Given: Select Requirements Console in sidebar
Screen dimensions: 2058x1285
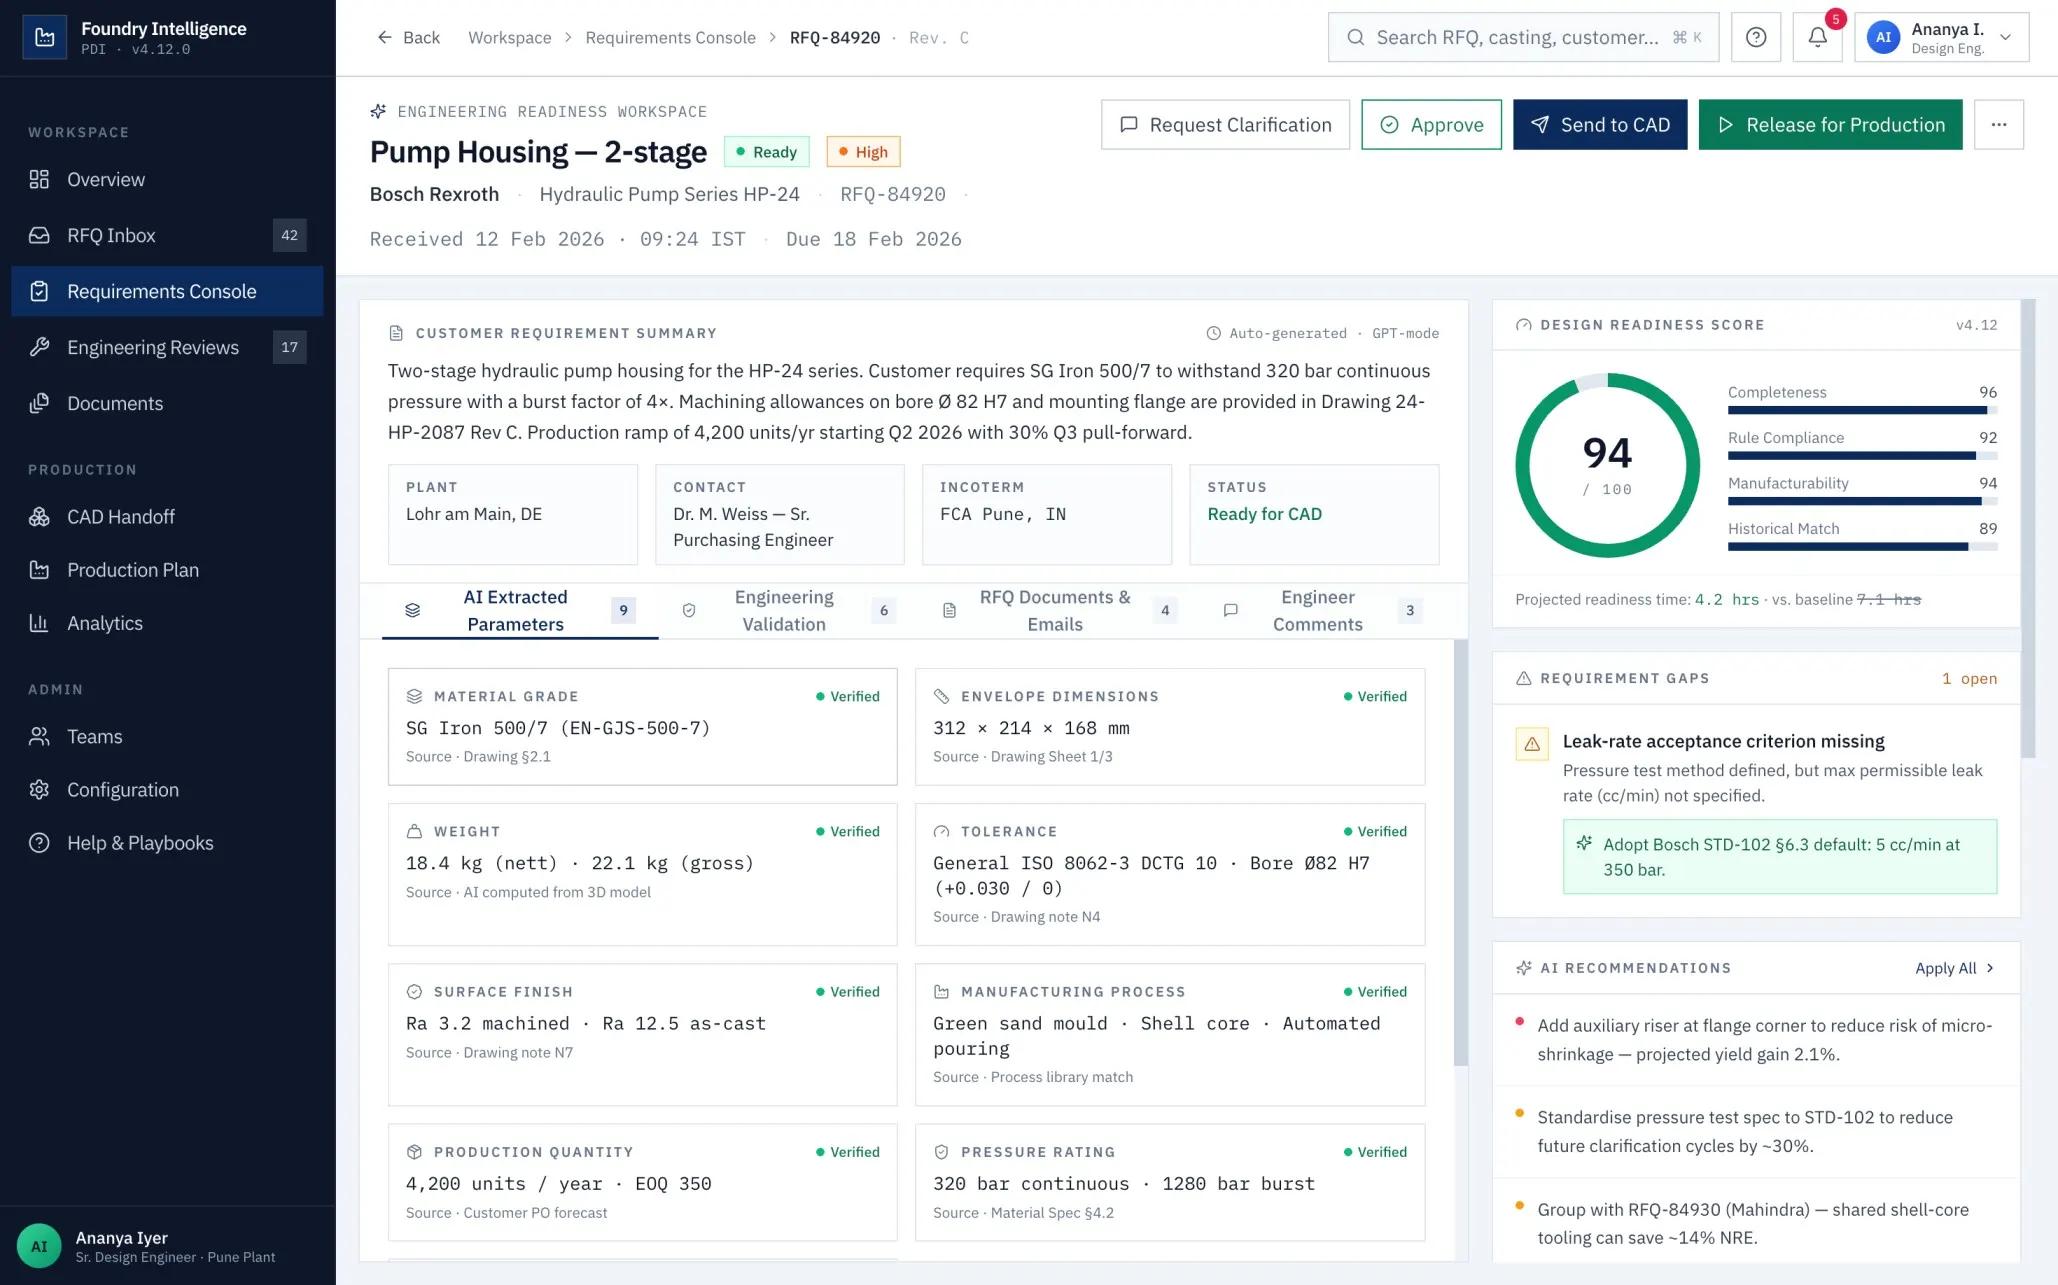Looking at the screenshot, I should point(167,291).
